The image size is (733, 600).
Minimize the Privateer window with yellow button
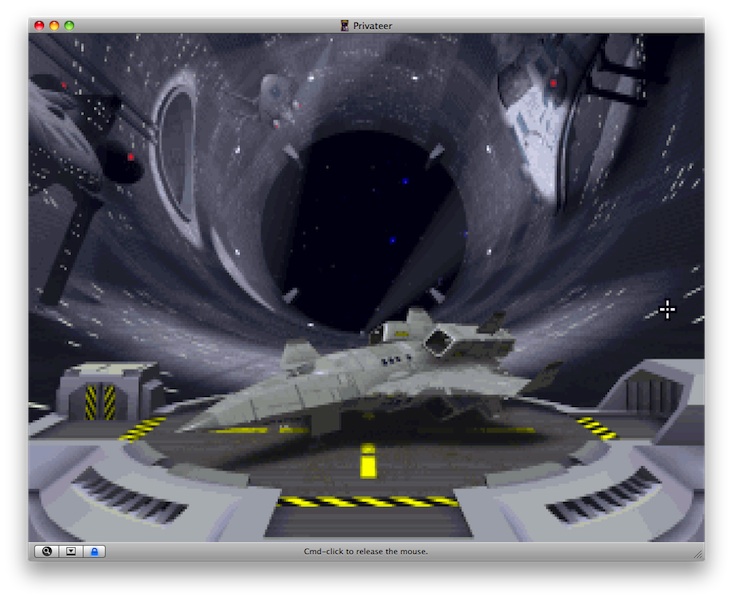(x=55, y=25)
